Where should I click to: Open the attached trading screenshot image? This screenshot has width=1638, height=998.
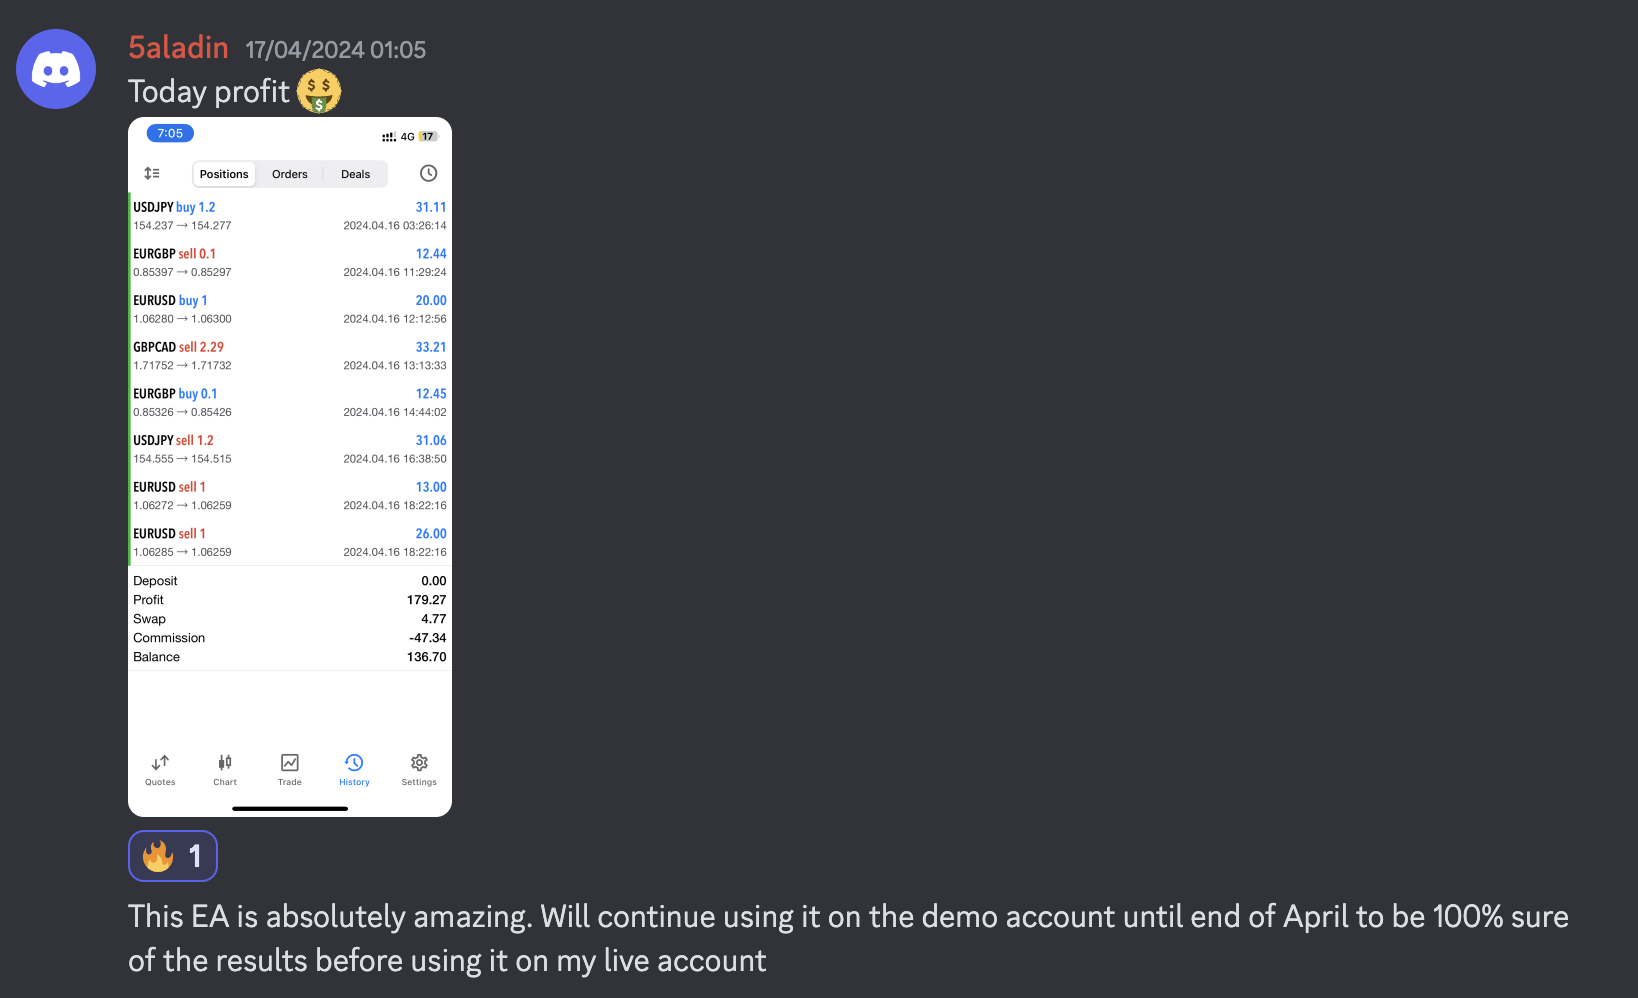pyautogui.click(x=290, y=467)
